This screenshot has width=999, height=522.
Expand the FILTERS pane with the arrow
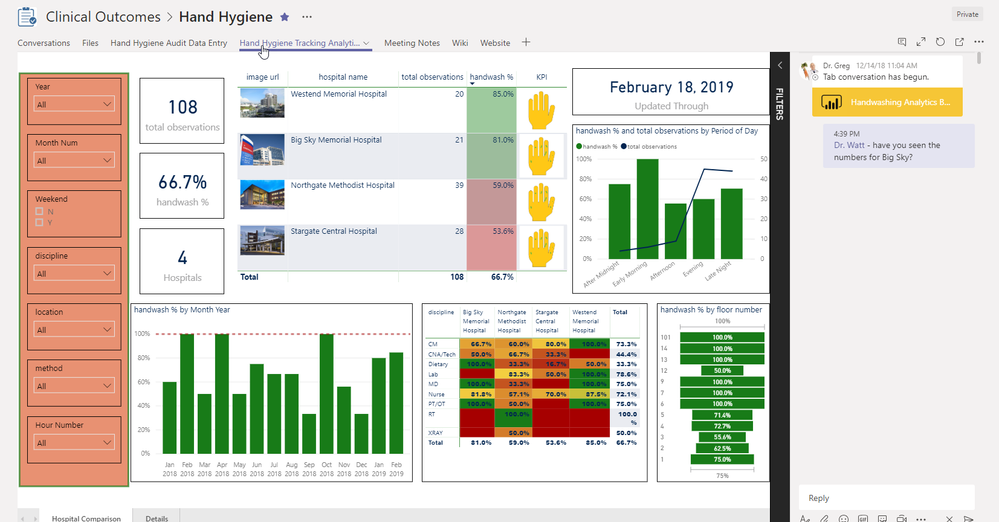pos(780,65)
